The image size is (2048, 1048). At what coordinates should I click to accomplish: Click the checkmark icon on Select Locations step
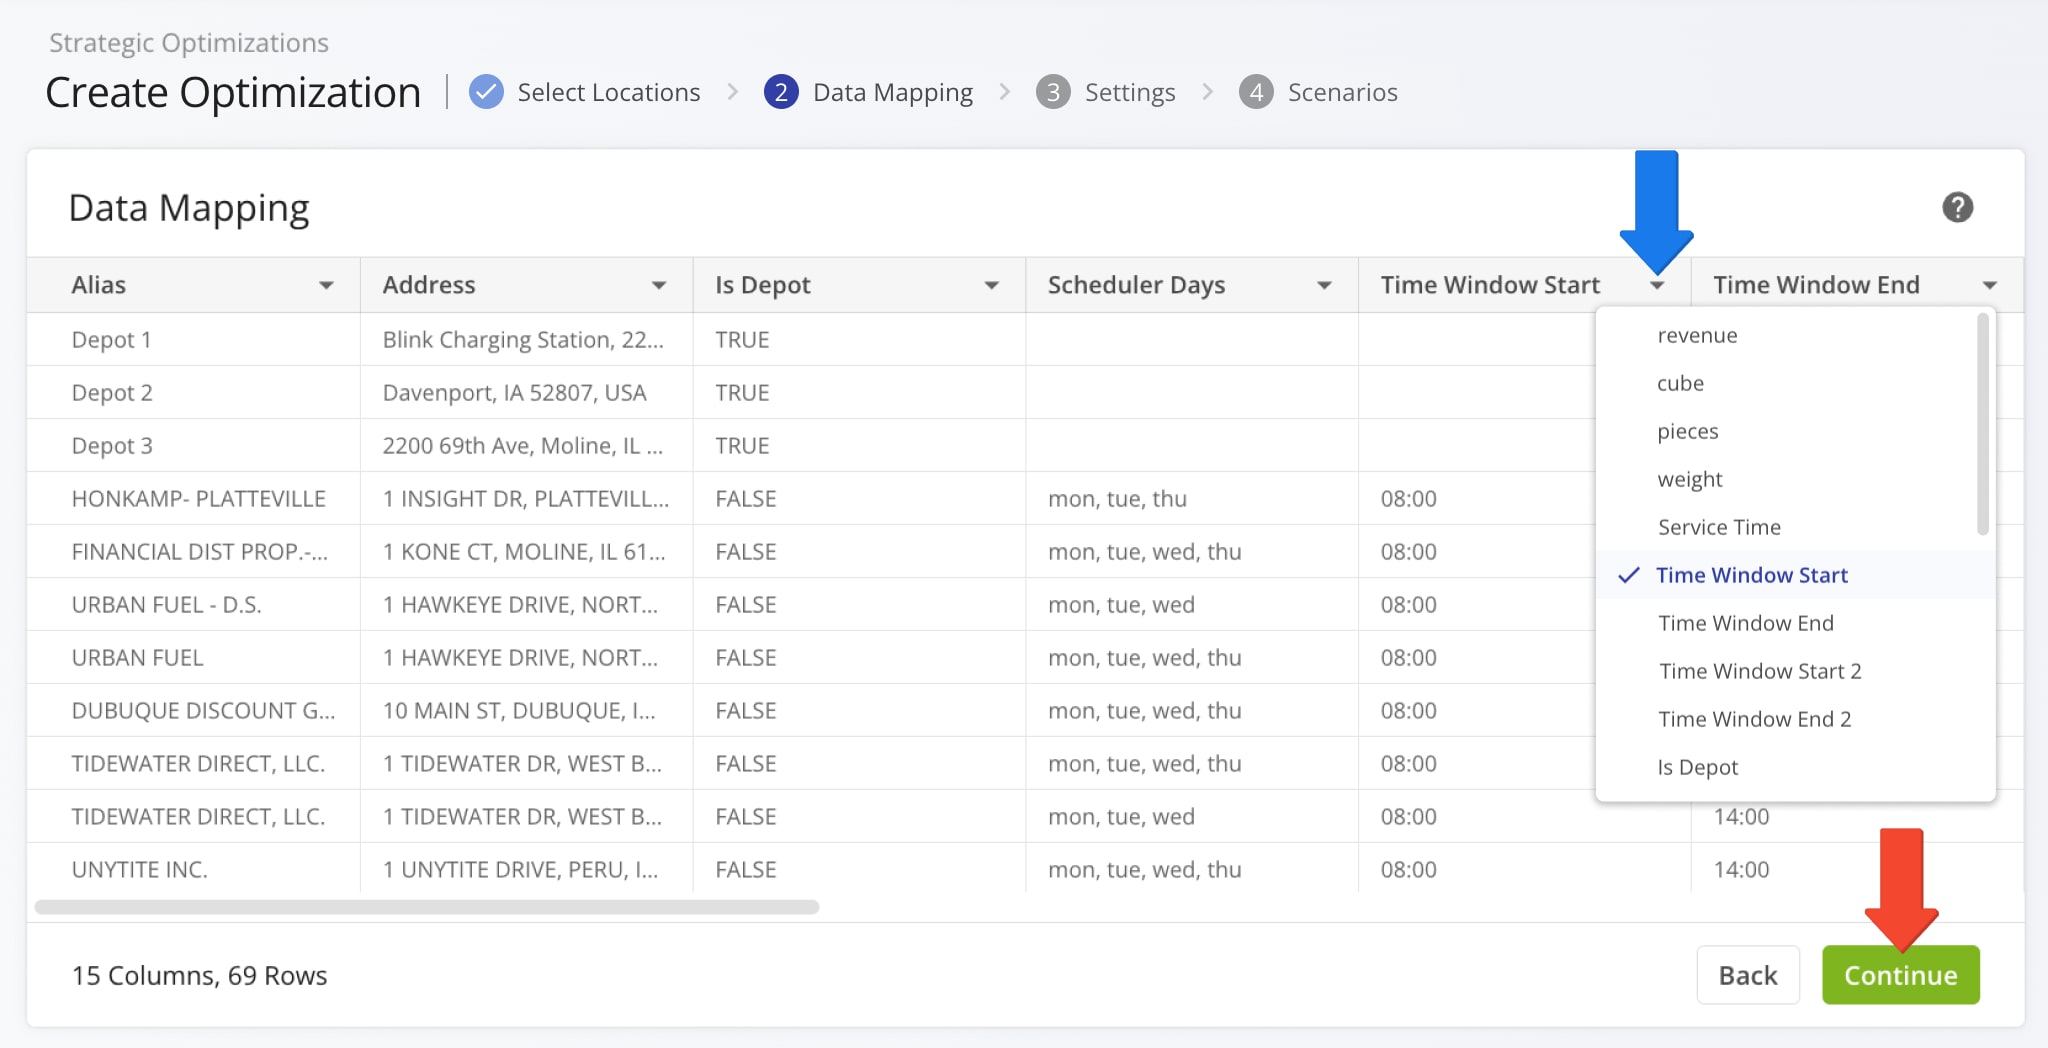pyautogui.click(x=486, y=91)
